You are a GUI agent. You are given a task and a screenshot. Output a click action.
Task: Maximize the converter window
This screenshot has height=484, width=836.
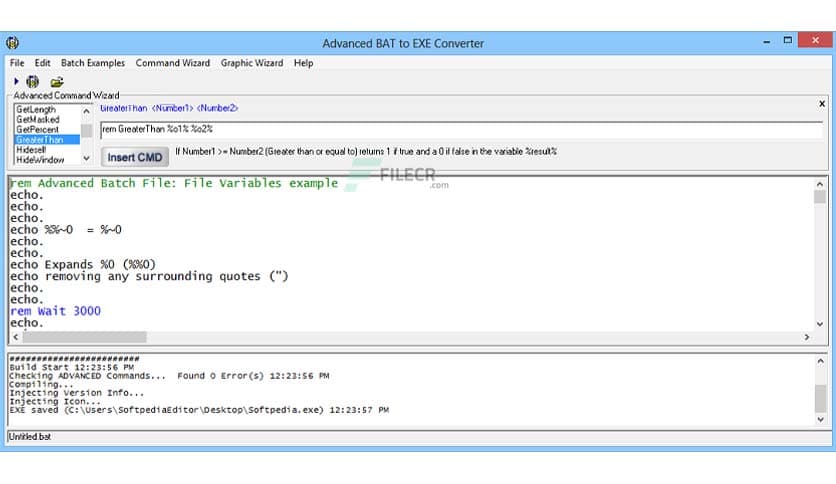click(787, 41)
